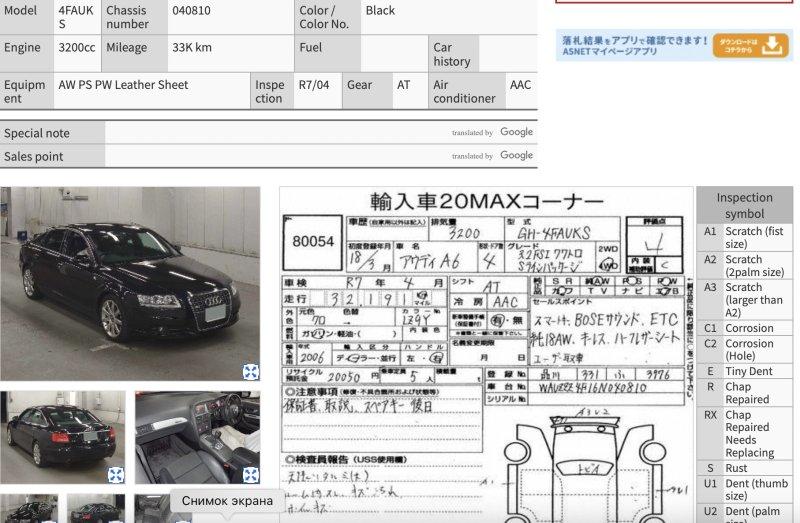Click the Снимок экрана tooltip label

coord(227,501)
